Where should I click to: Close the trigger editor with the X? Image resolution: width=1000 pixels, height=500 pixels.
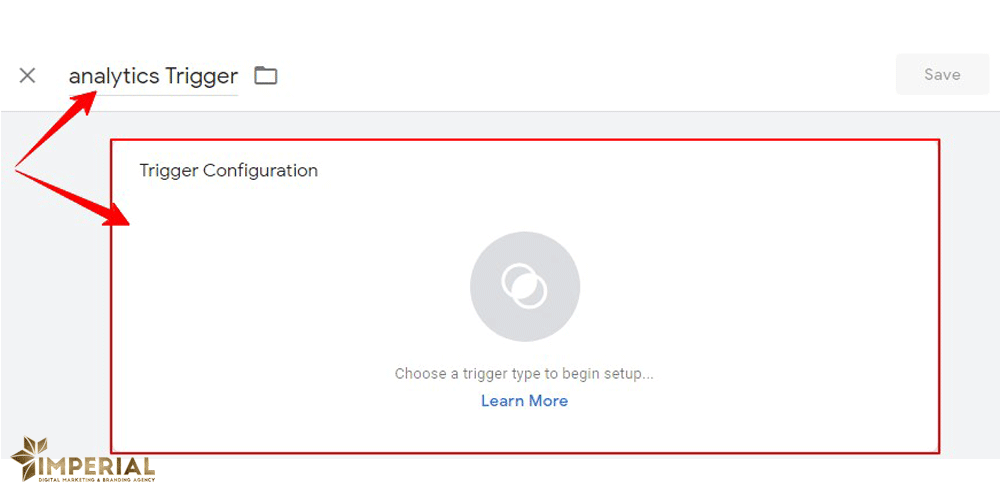point(27,75)
